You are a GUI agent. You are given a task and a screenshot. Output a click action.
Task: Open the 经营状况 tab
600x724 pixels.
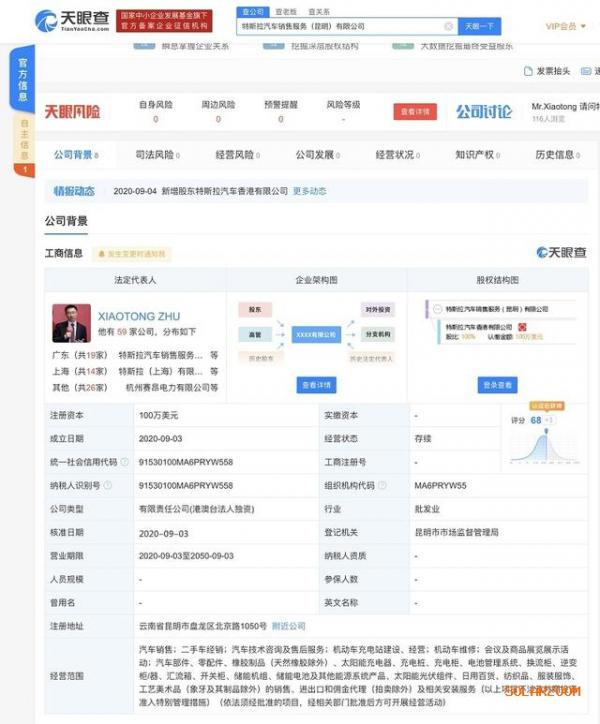(398, 155)
